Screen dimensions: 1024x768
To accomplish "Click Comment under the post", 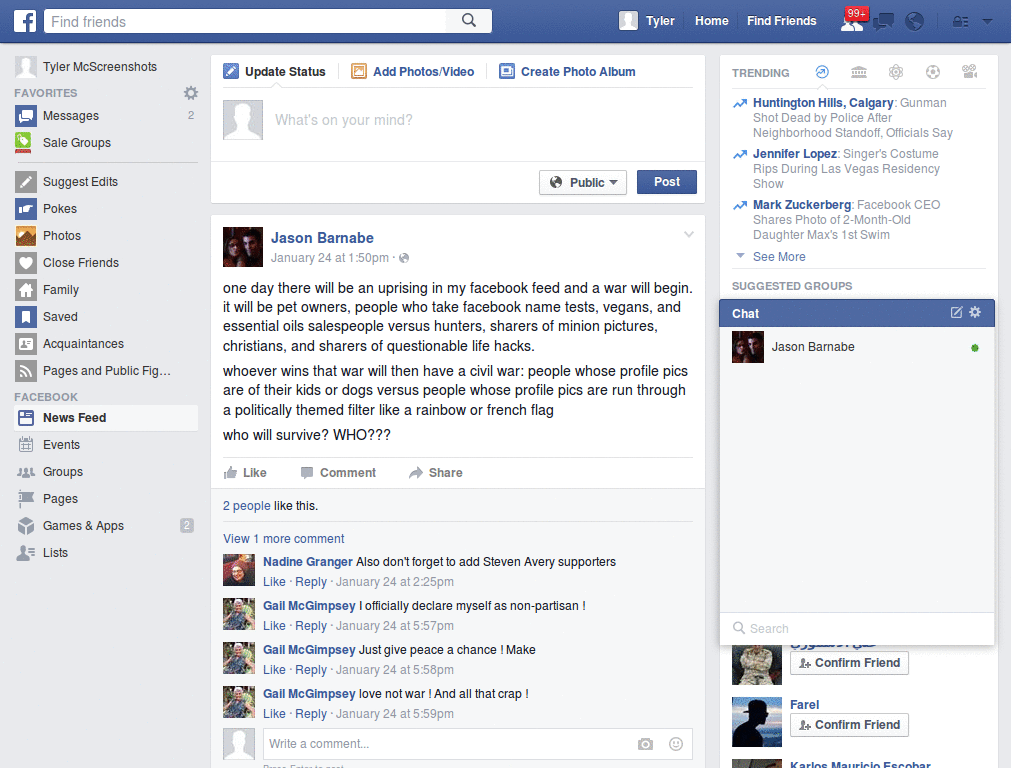I will tap(338, 473).
